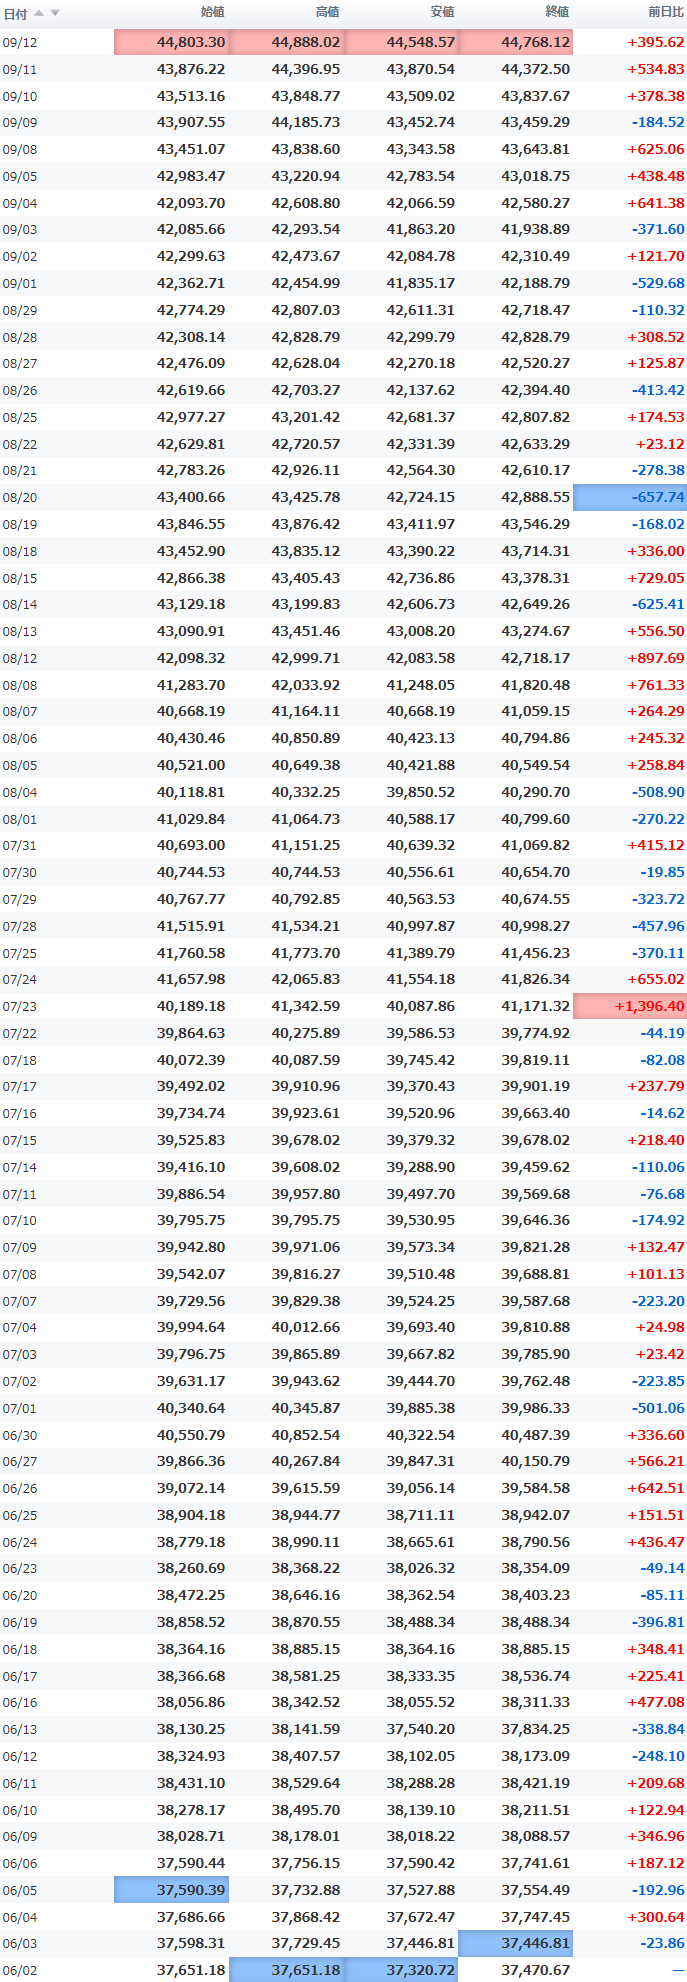Select the change value -625.41
Image resolution: width=687 pixels, height=1982 pixels.
[x=658, y=604]
